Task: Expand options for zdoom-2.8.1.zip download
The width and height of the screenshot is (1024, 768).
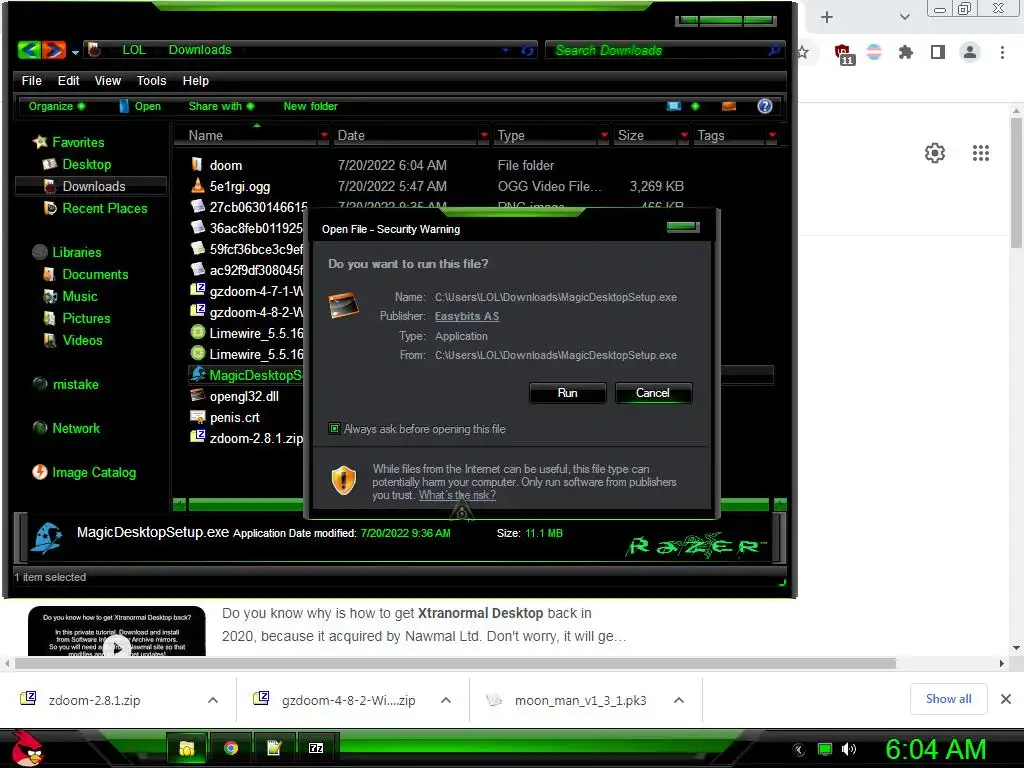Action: coord(213,700)
